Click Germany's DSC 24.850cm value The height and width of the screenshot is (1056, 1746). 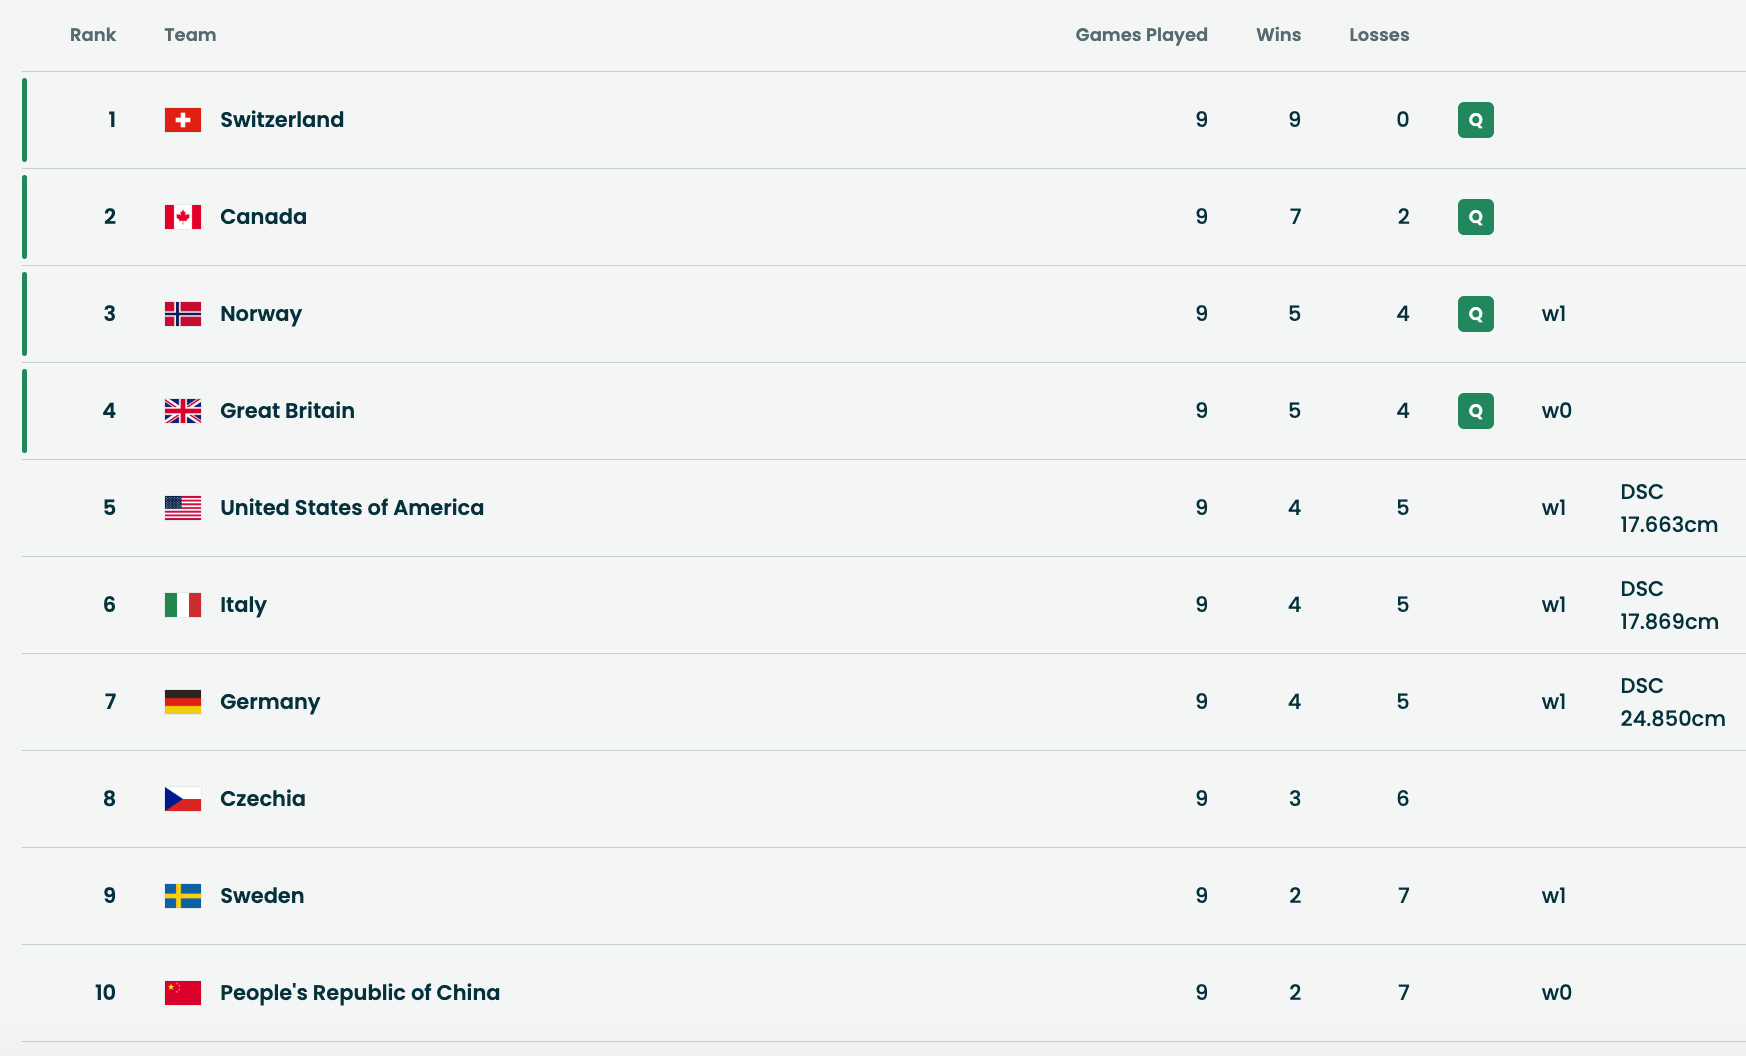point(1672,702)
